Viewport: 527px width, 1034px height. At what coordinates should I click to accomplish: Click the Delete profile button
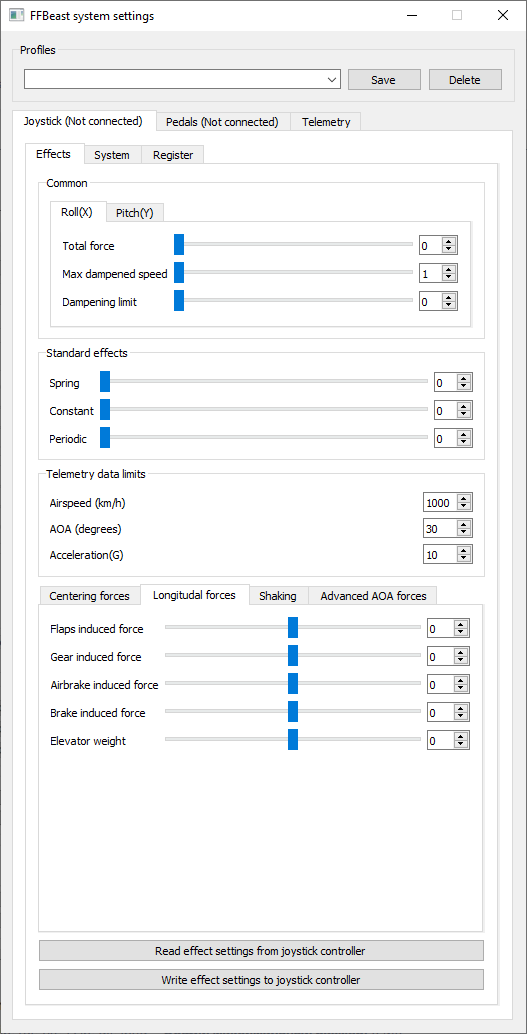point(465,80)
